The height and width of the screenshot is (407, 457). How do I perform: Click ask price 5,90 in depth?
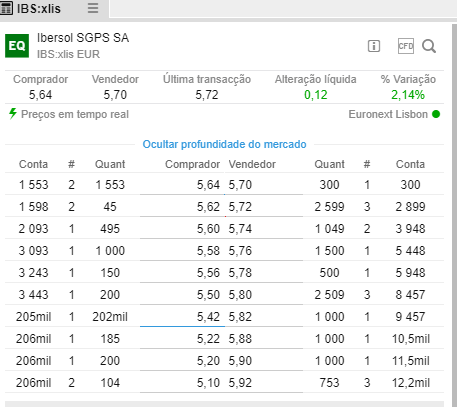(x=240, y=361)
